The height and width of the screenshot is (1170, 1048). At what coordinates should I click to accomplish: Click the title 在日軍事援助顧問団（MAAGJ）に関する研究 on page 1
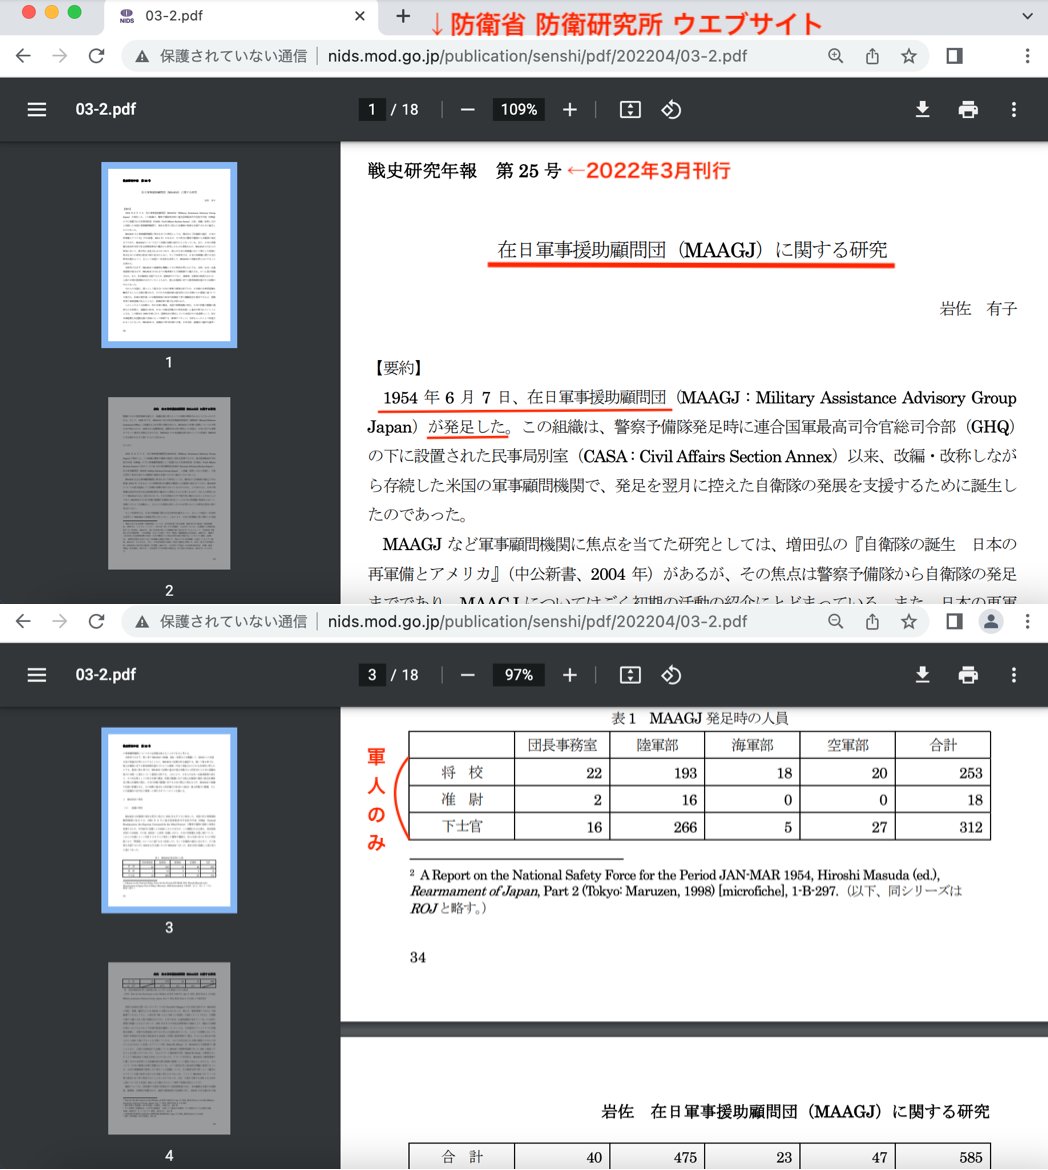tap(692, 250)
